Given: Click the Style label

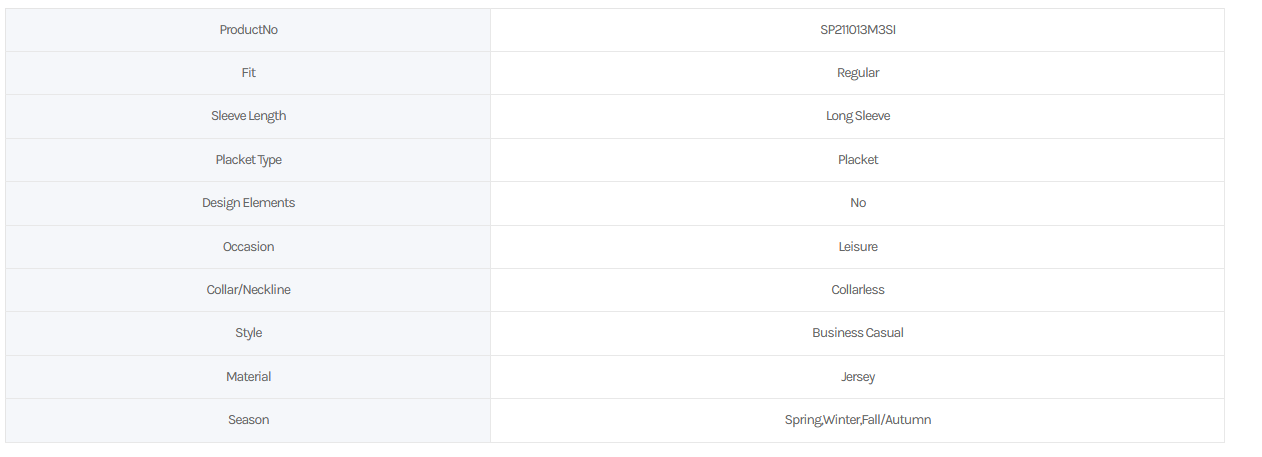Looking at the screenshot, I should [248, 333].
